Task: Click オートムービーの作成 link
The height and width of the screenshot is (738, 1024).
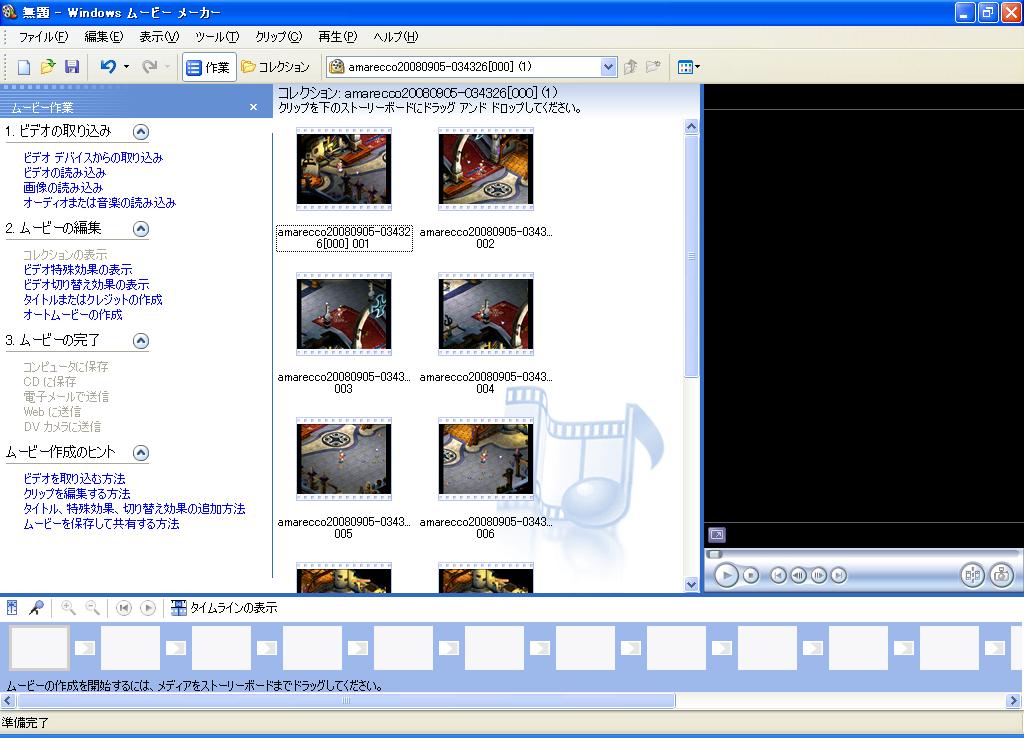Action: click(x=72, y=314)
